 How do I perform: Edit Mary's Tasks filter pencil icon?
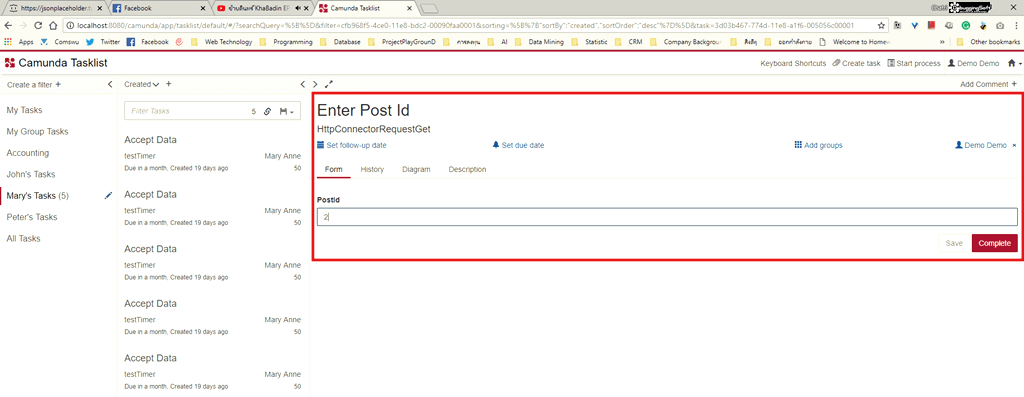pyautogui.click(x=108, y=195)
